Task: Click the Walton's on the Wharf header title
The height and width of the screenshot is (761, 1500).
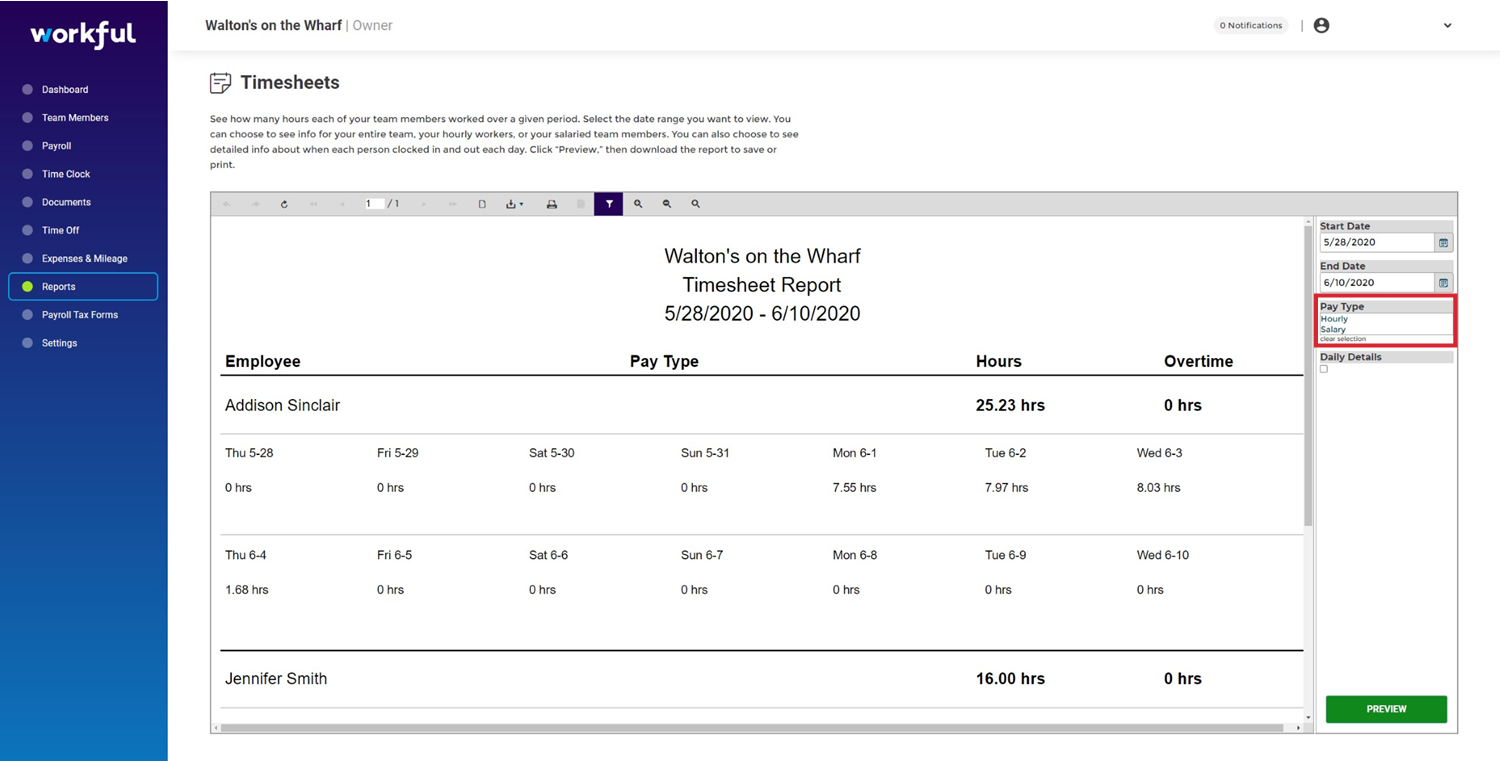Action: (273, 25)
